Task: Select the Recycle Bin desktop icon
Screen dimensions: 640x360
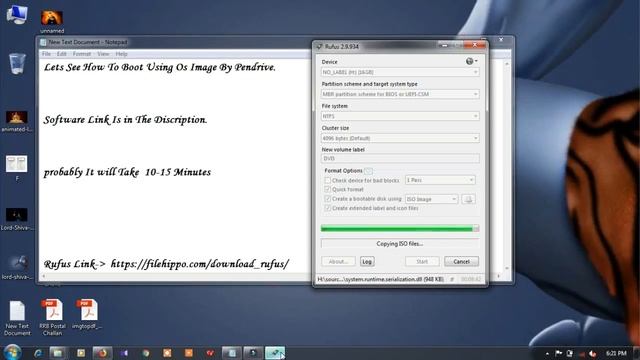Action: click(17, 64)
